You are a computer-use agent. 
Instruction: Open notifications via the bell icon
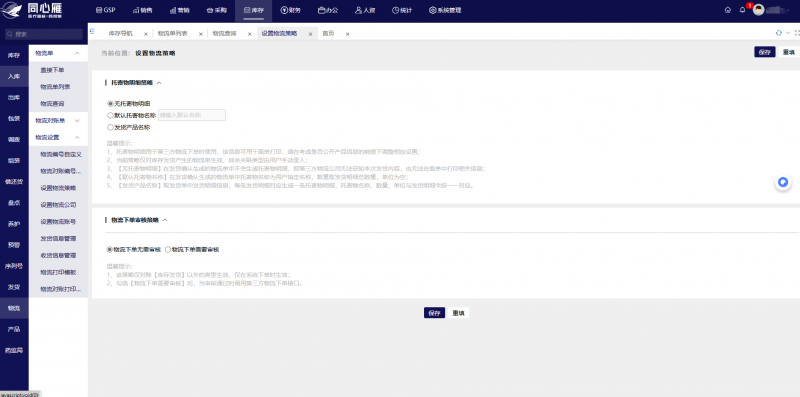pos(742,10)
